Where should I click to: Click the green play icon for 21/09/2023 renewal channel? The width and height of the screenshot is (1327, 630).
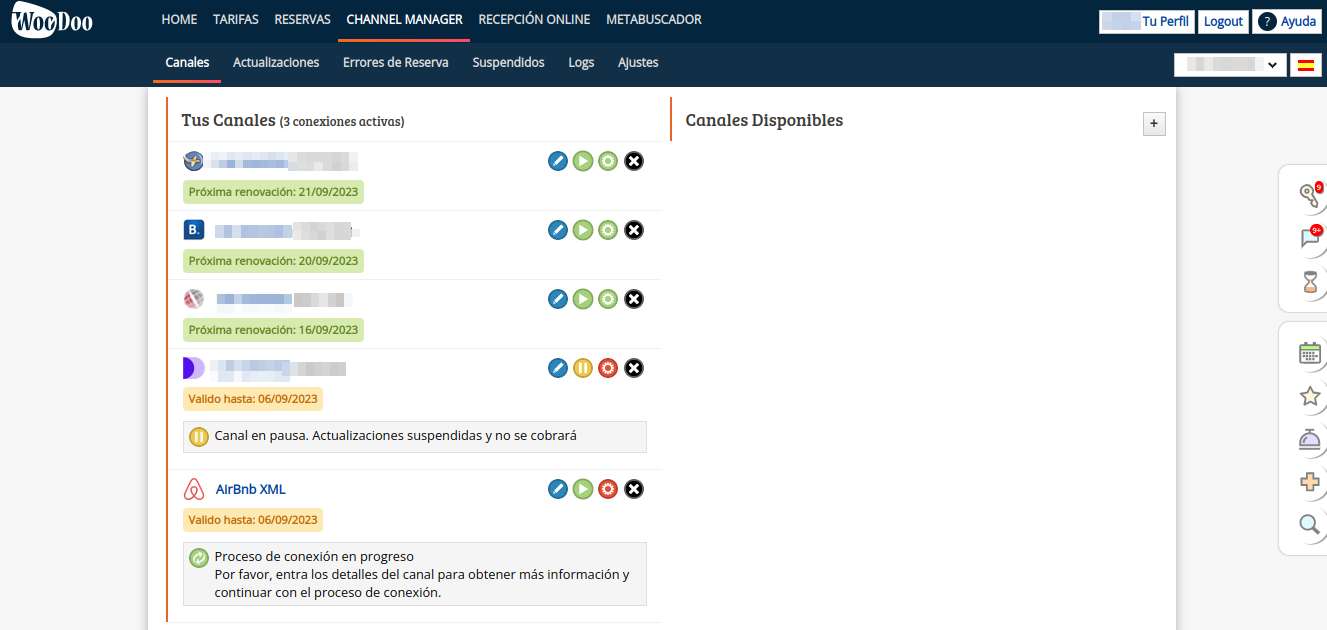(x=583, y=161)
